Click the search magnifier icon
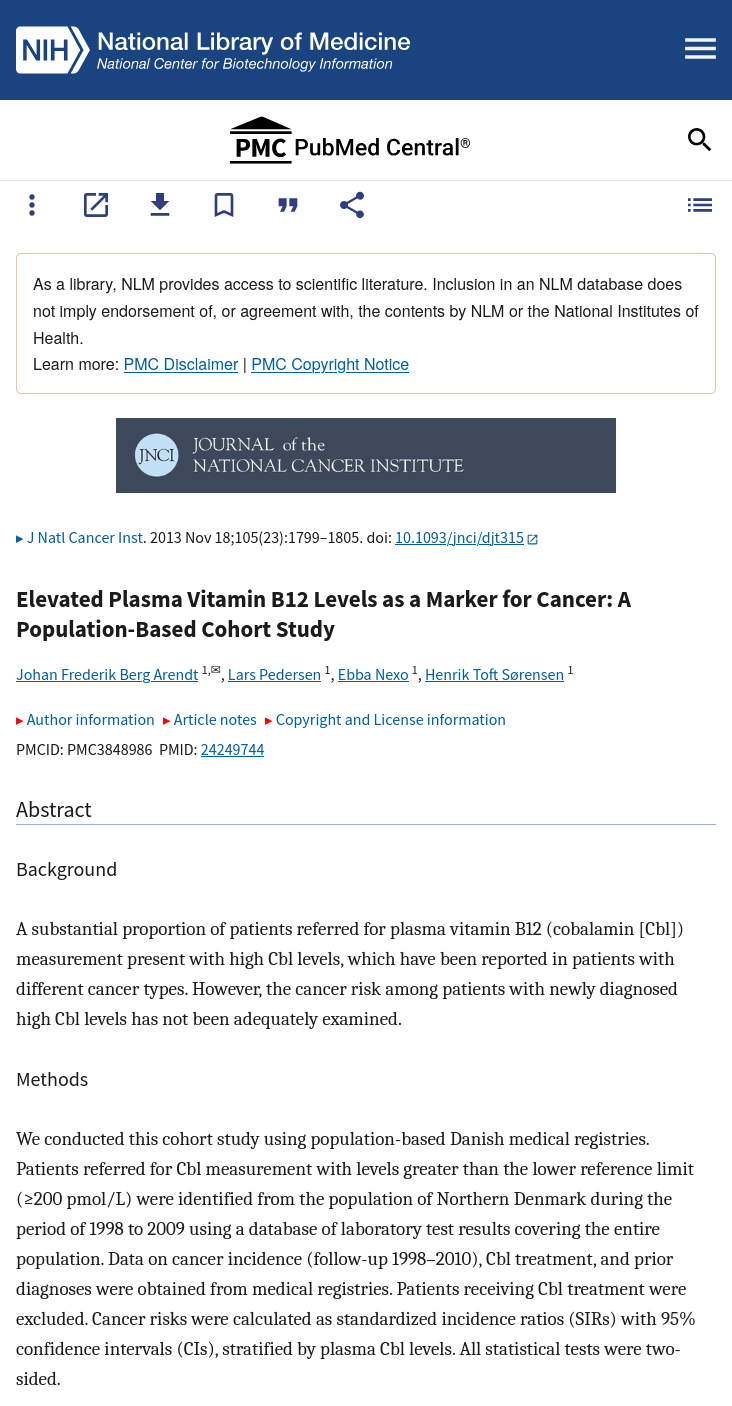 pos(700,140)
